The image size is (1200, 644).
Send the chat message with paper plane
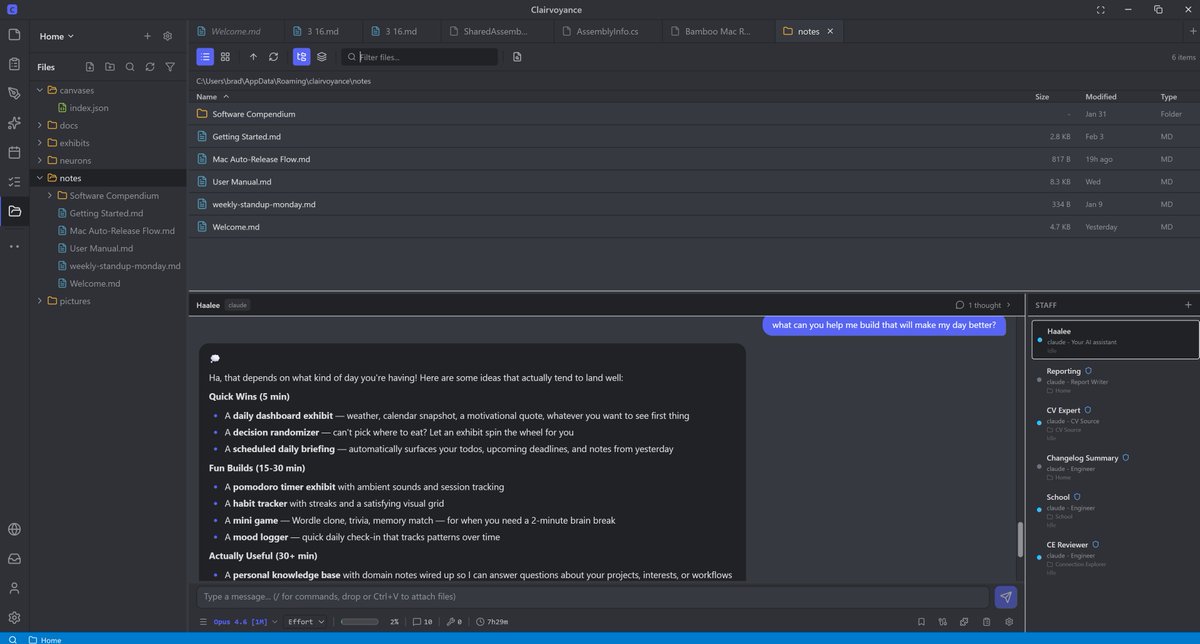click(x=1006, y=597)
